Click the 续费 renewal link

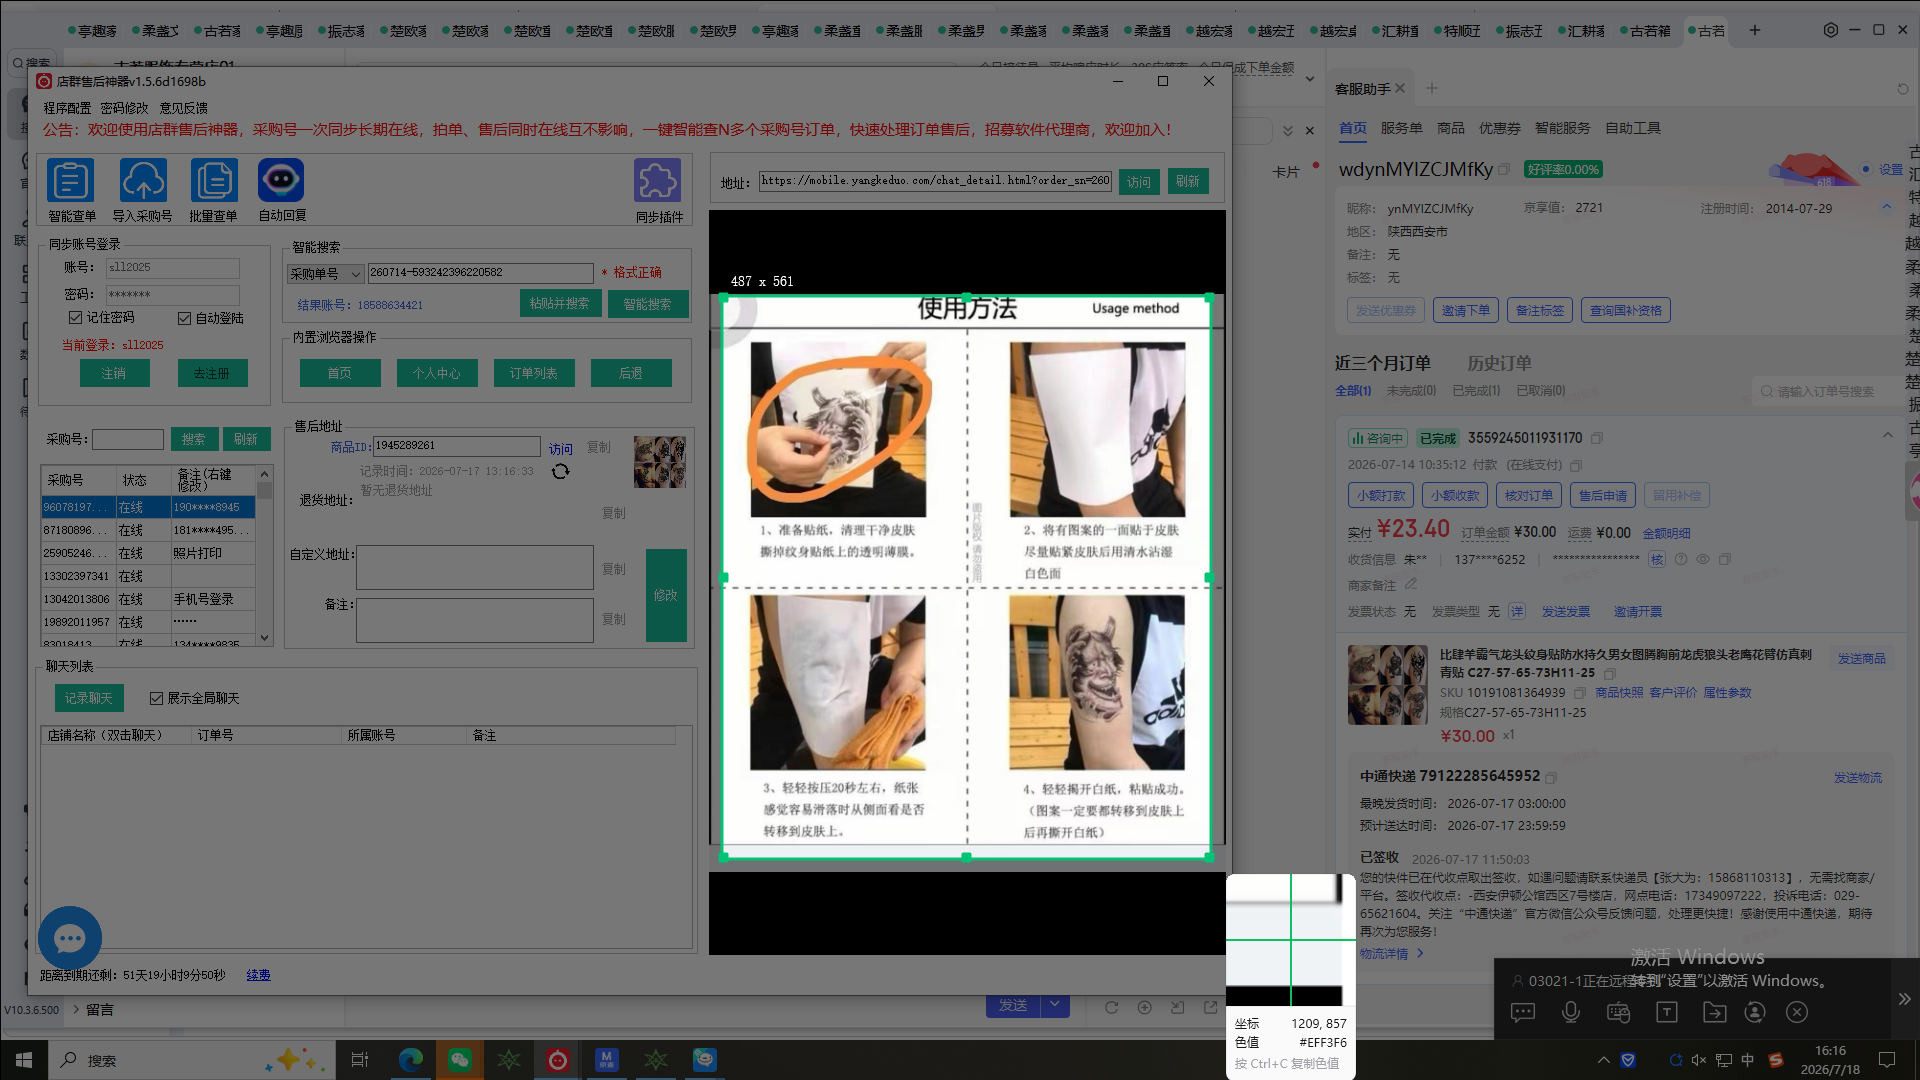(258, 975)
